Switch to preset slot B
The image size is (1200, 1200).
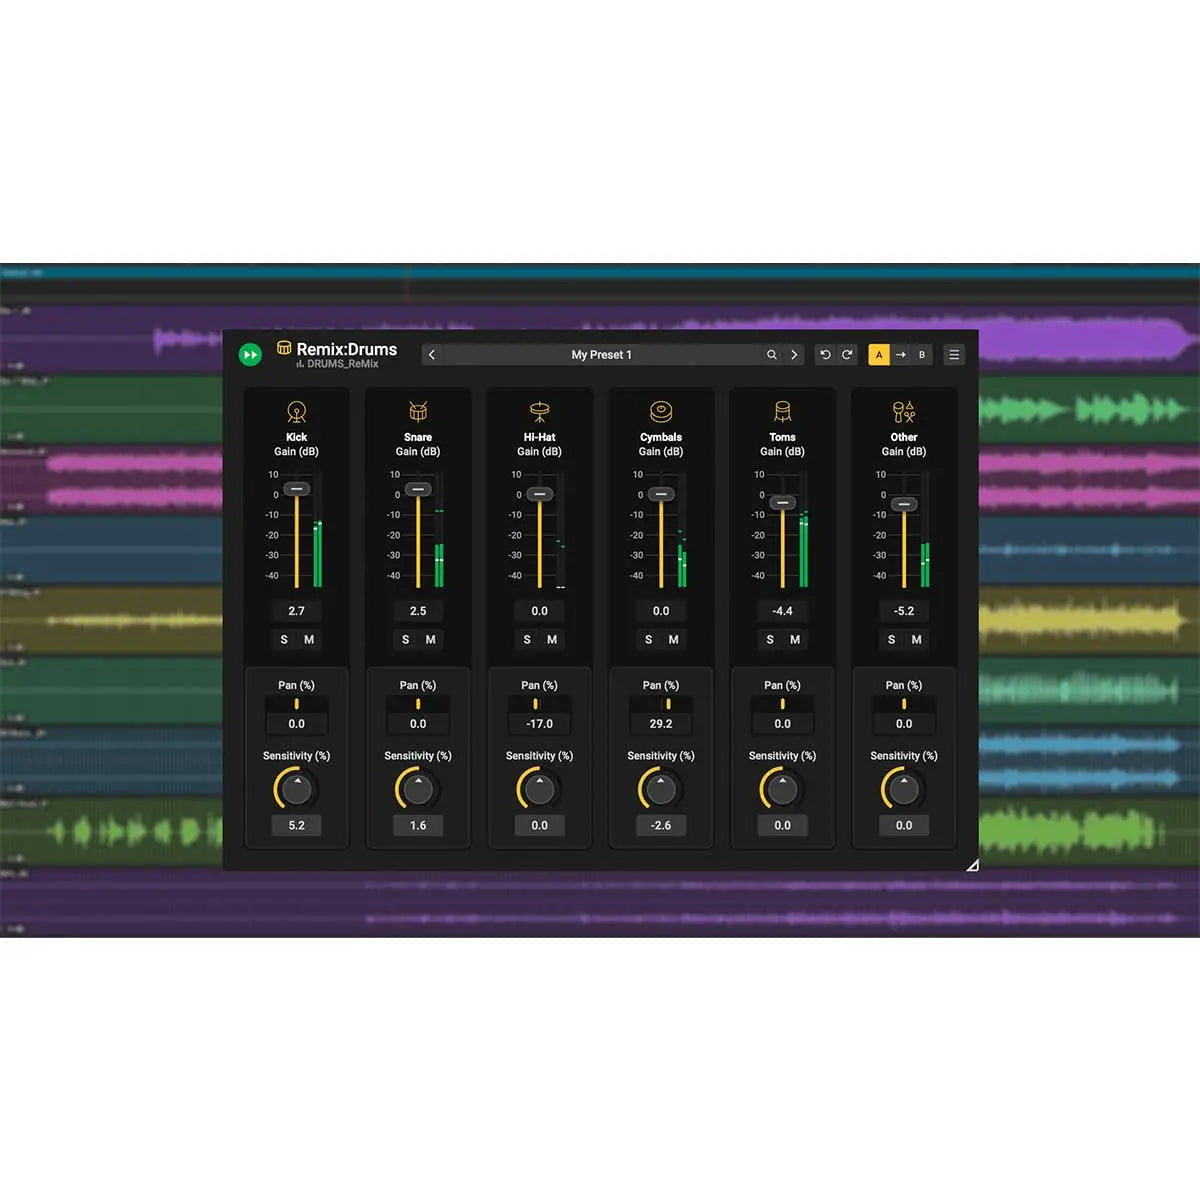click(921, 355)
